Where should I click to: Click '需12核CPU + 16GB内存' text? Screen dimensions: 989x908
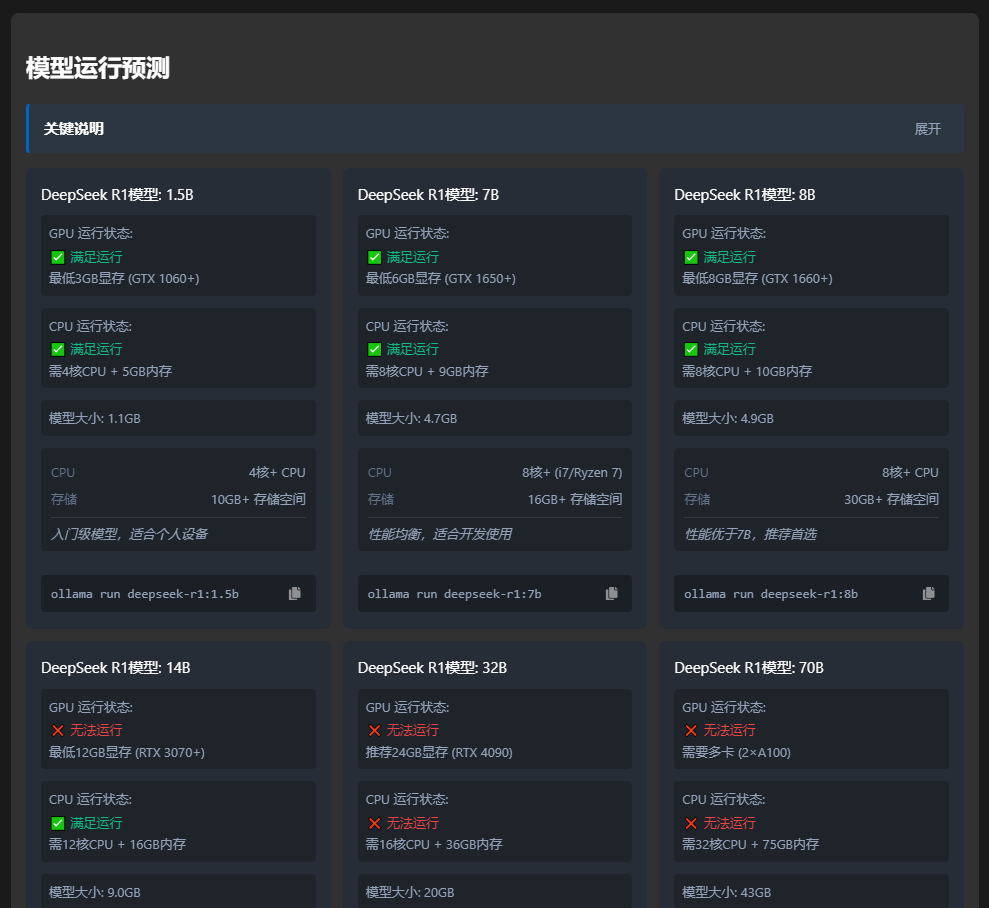click(x=117, y=844)
